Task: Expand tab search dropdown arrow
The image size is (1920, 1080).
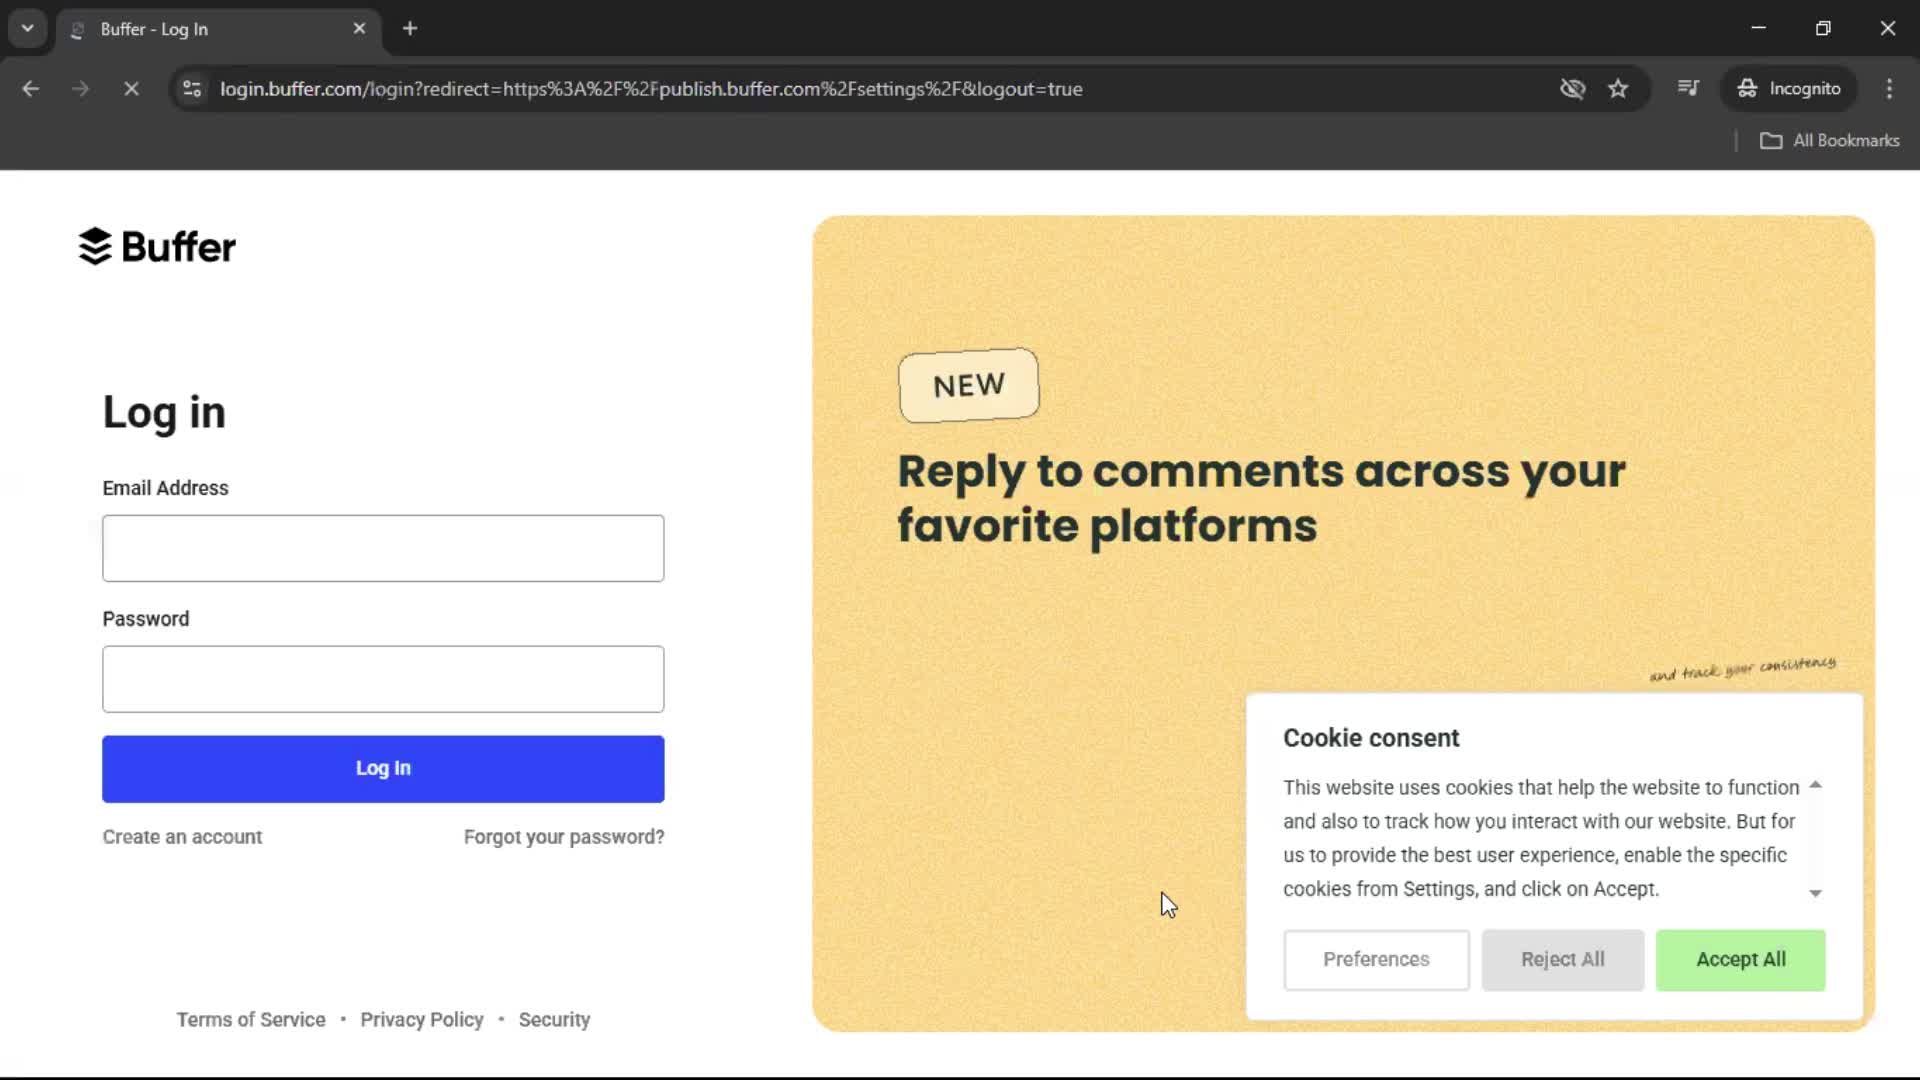Action: [28, 29]
